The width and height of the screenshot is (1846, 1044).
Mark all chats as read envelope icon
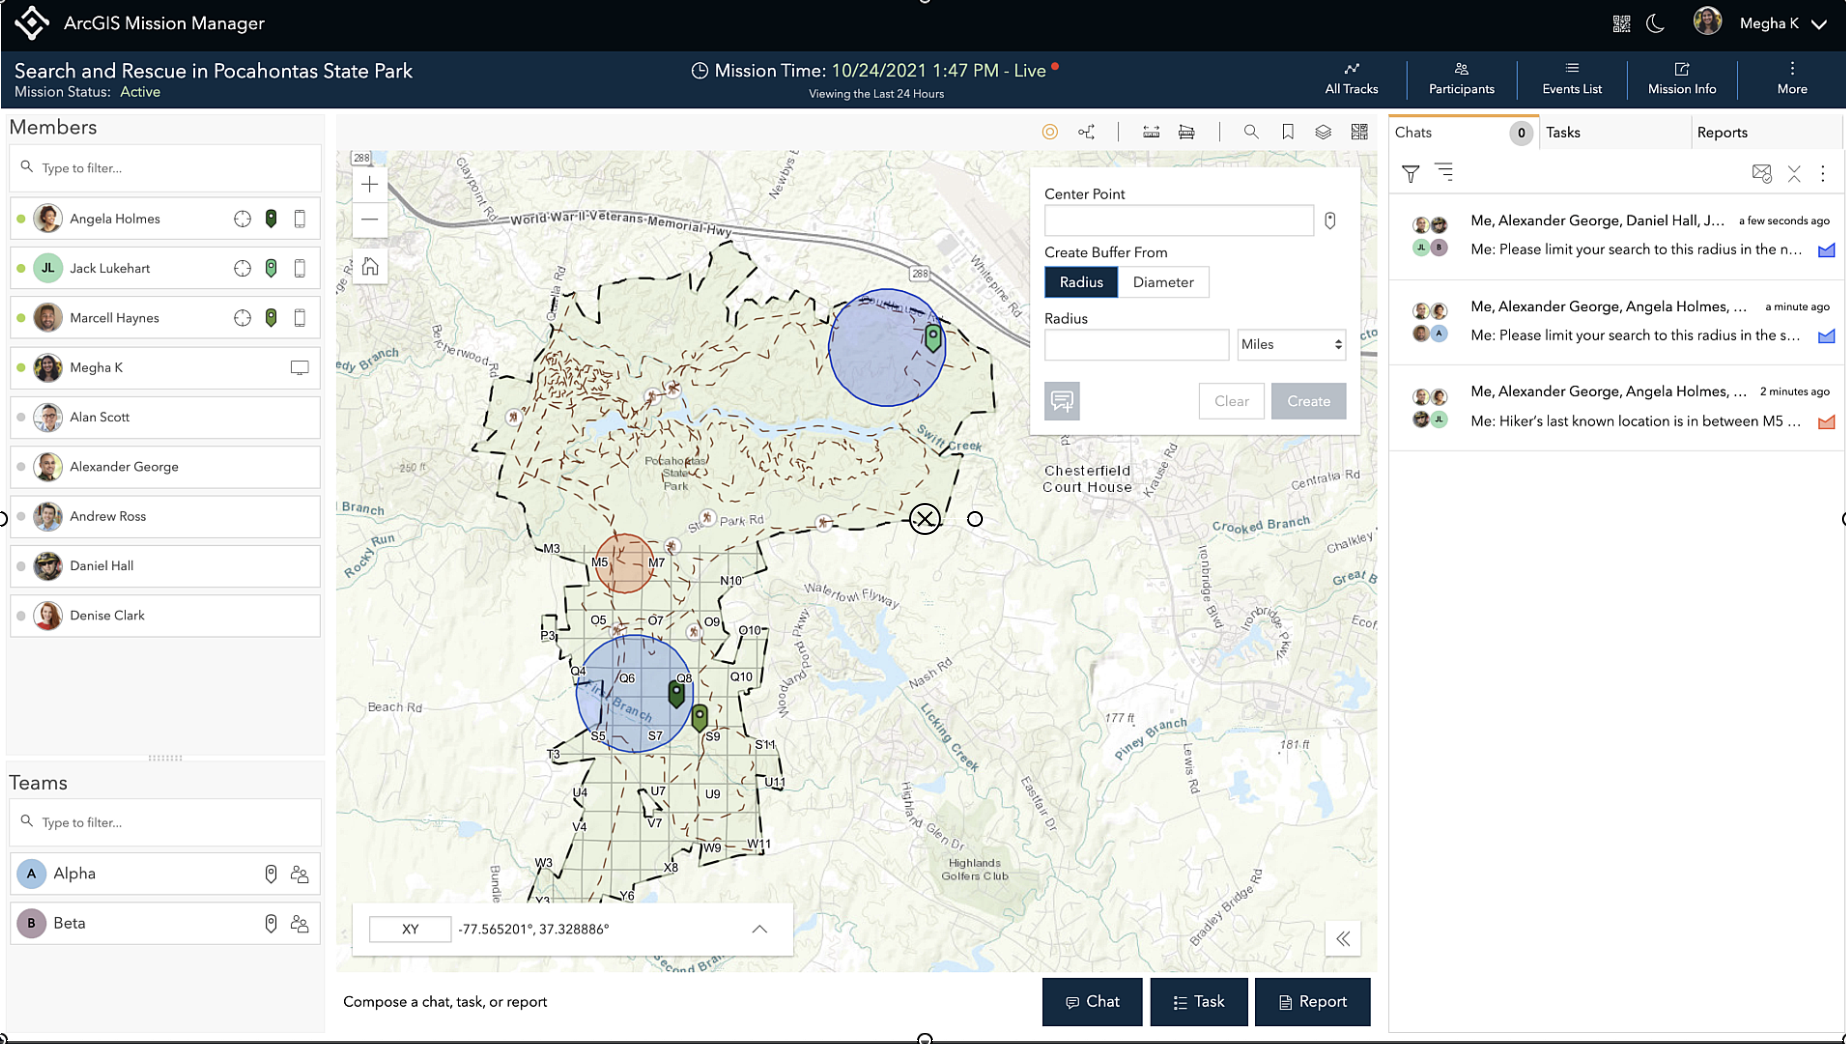[1761, 173]
